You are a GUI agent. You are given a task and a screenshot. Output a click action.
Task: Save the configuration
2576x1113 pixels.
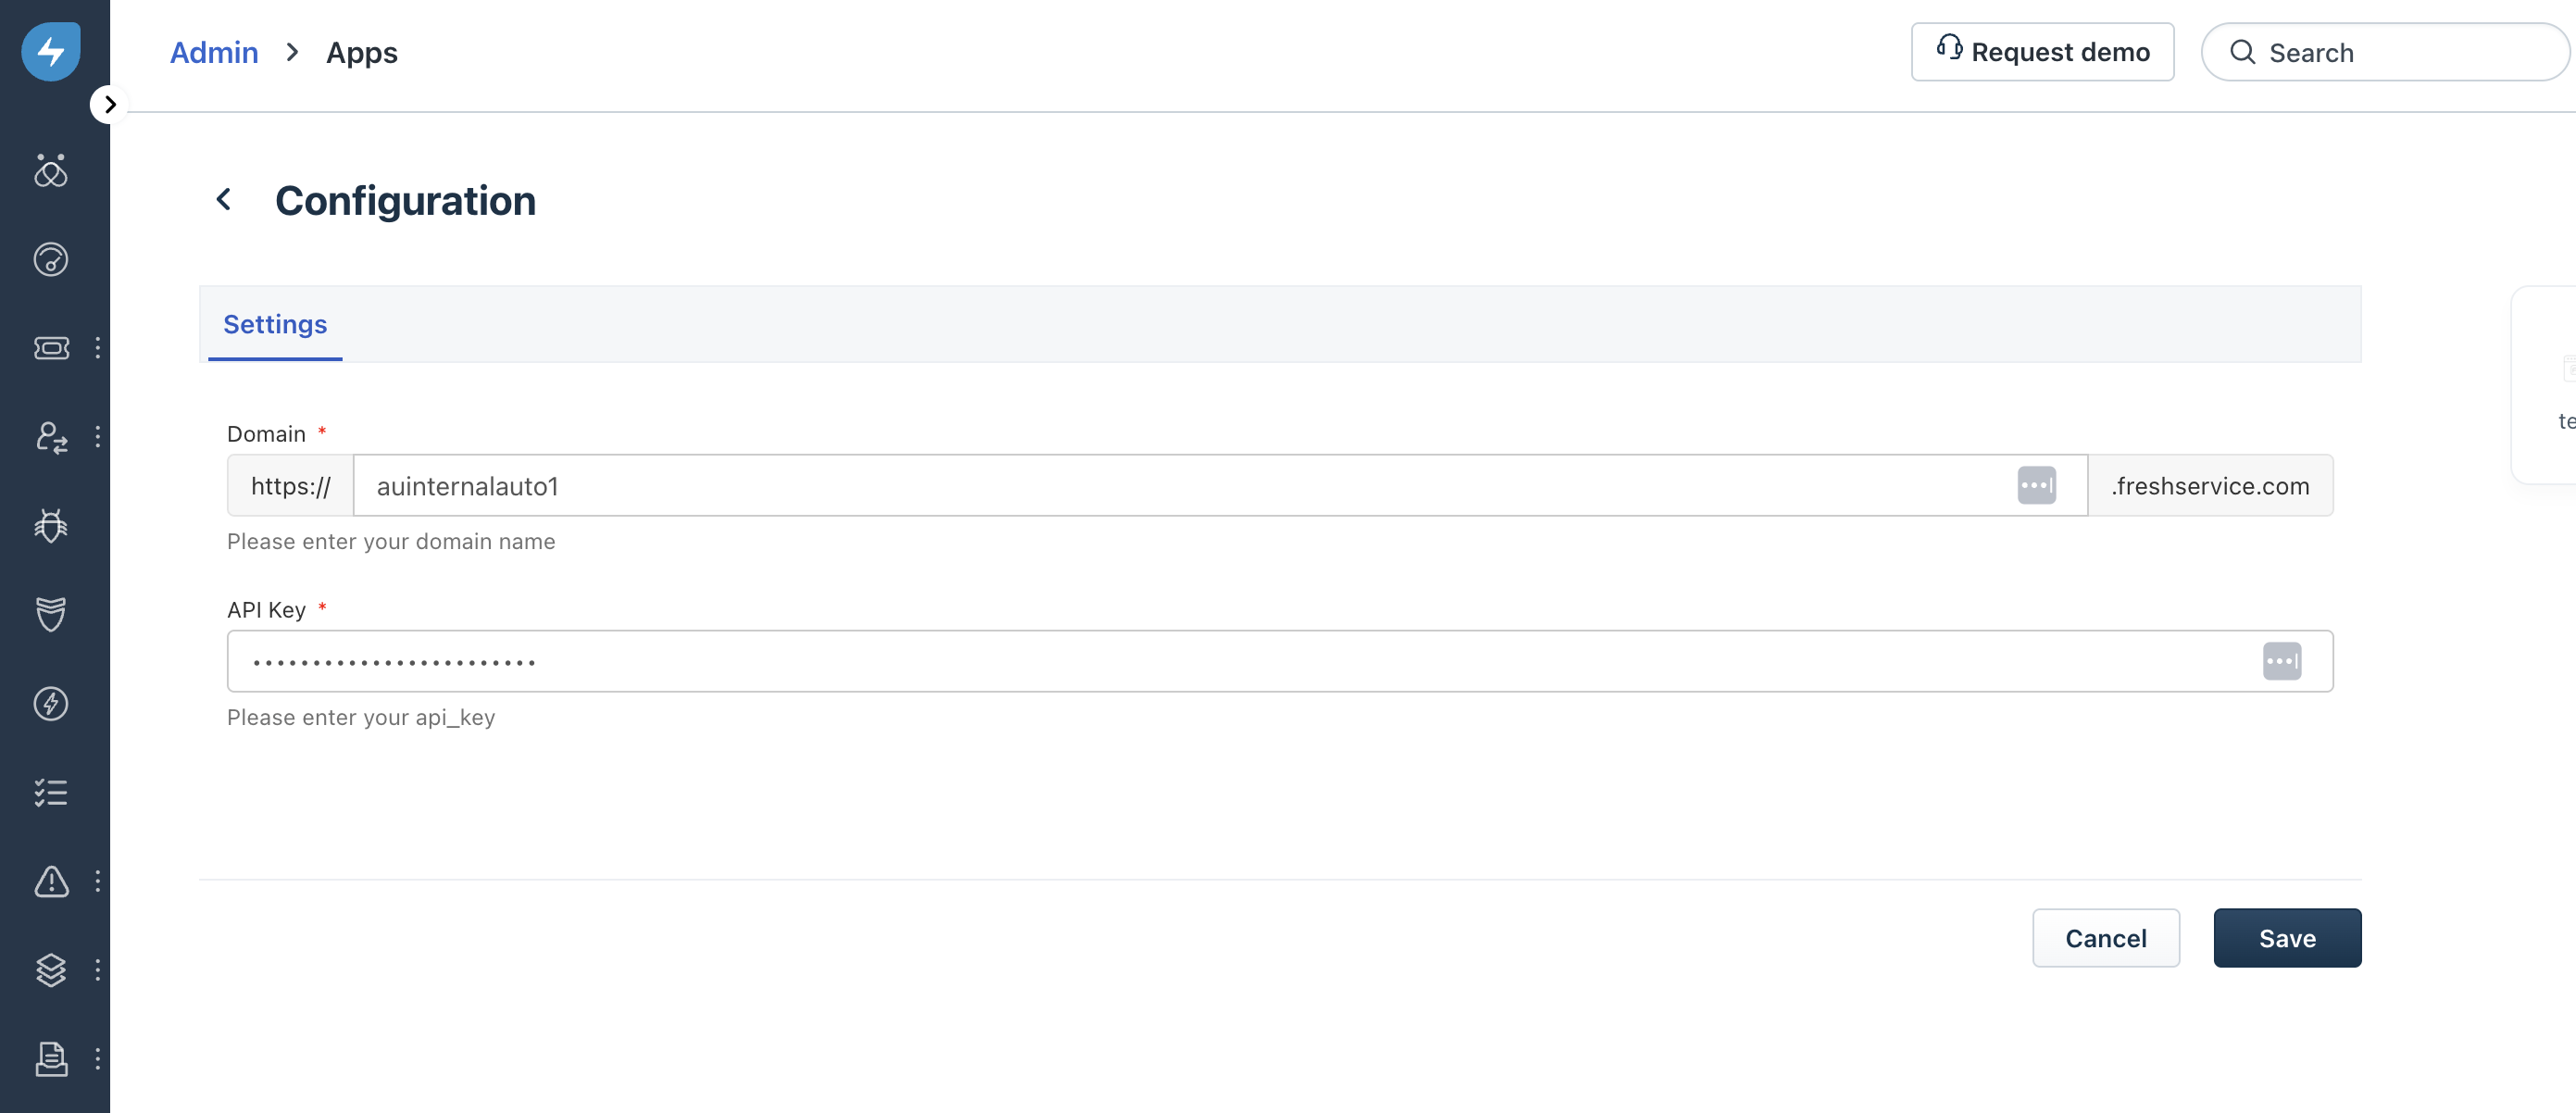[2287, 938]
